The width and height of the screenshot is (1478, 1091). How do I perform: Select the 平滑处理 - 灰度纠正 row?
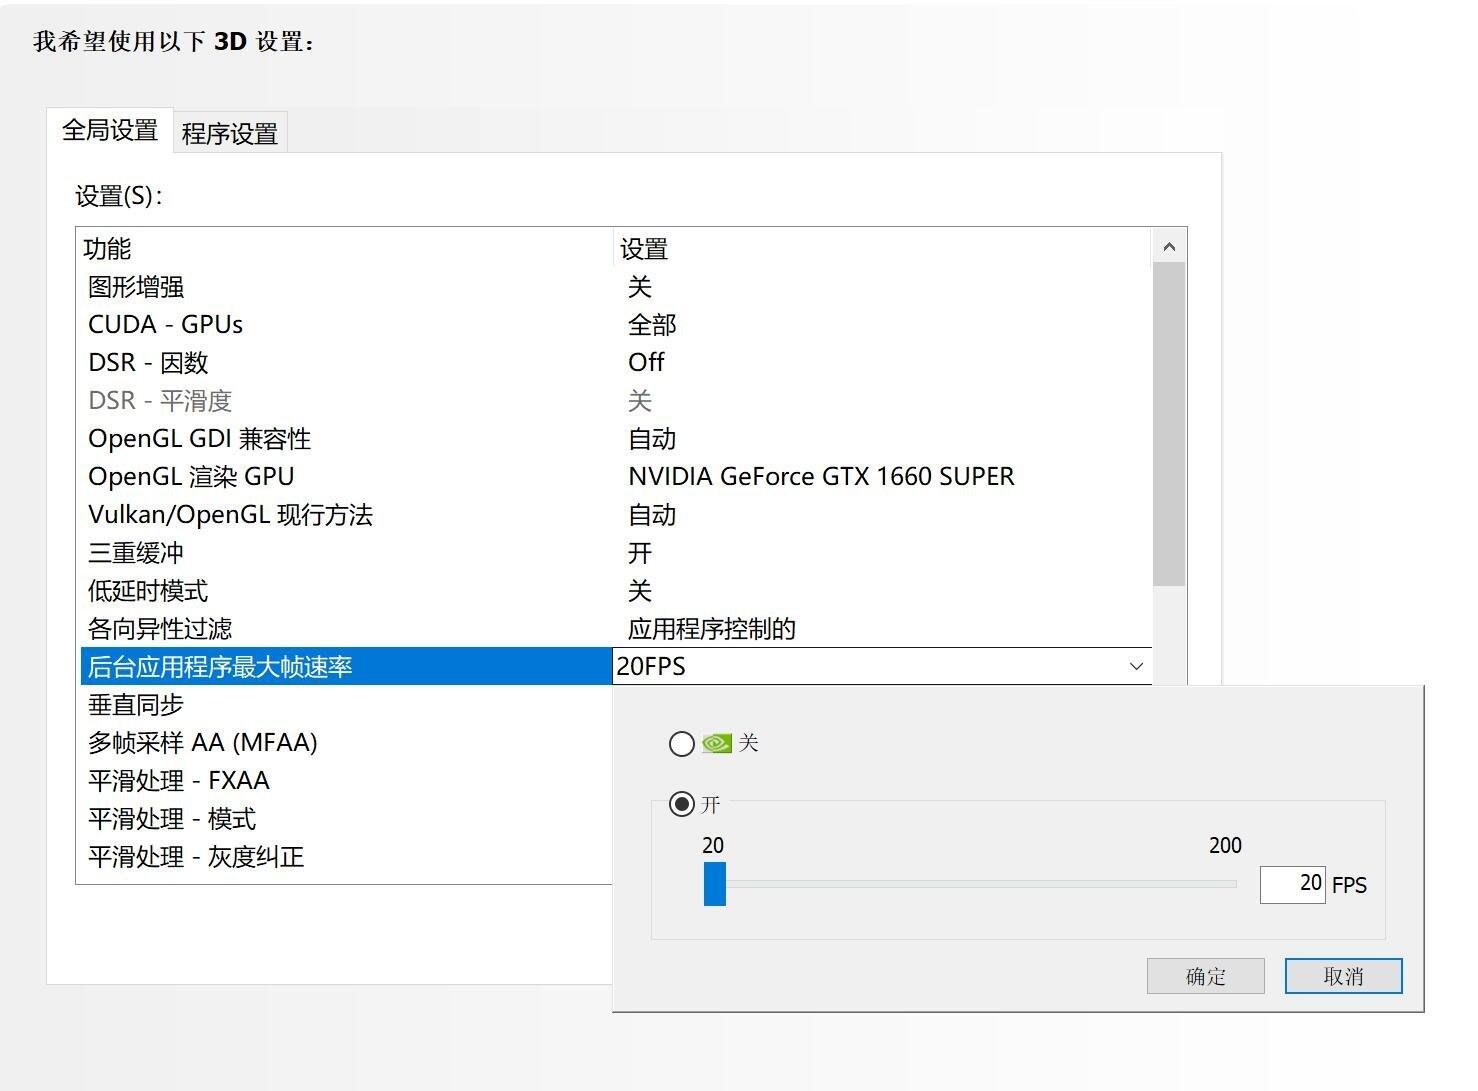coord(346,857)
